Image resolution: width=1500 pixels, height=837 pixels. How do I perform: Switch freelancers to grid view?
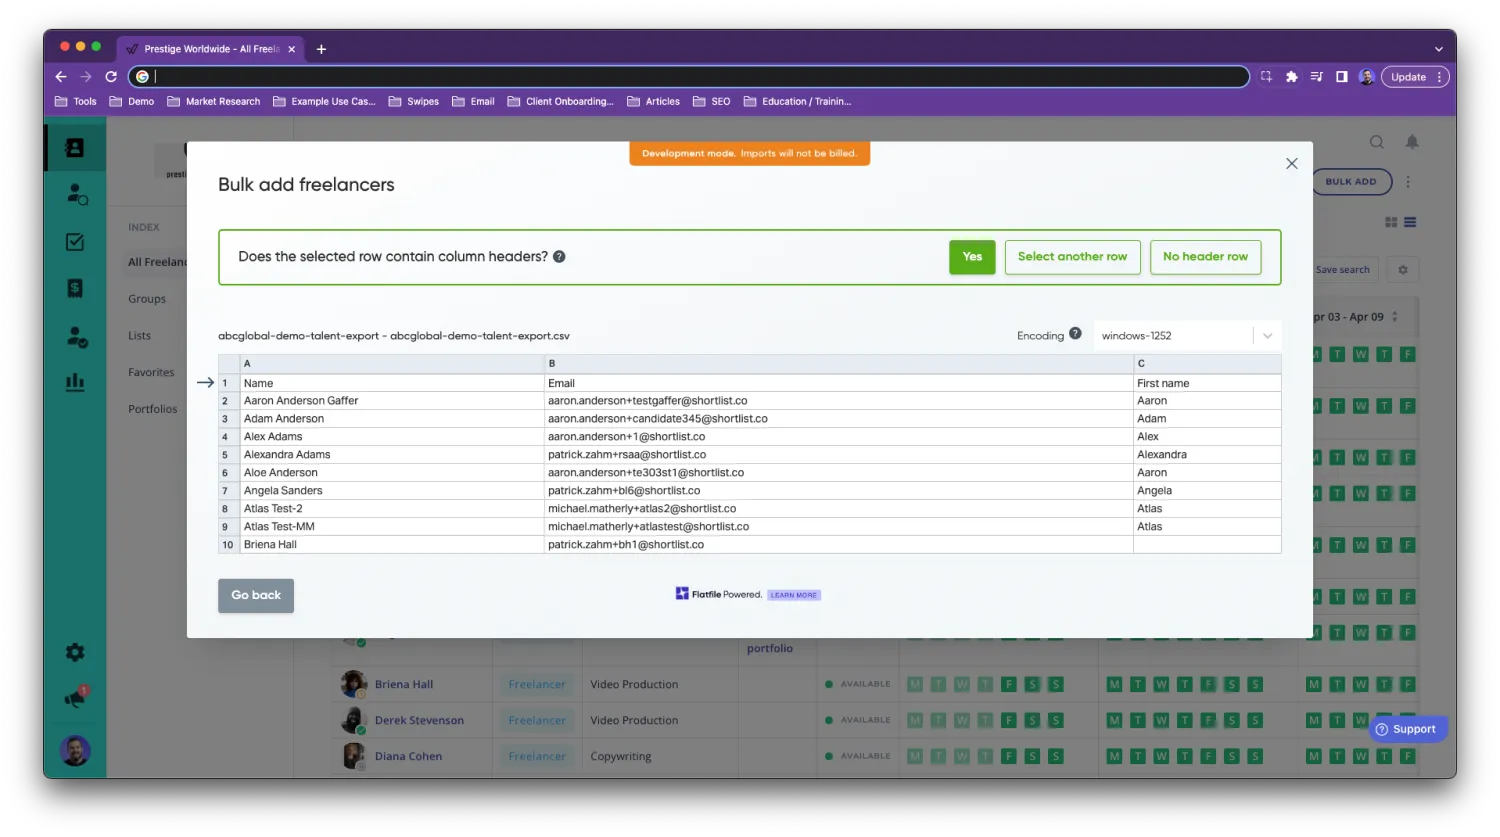coord(1391,222)
